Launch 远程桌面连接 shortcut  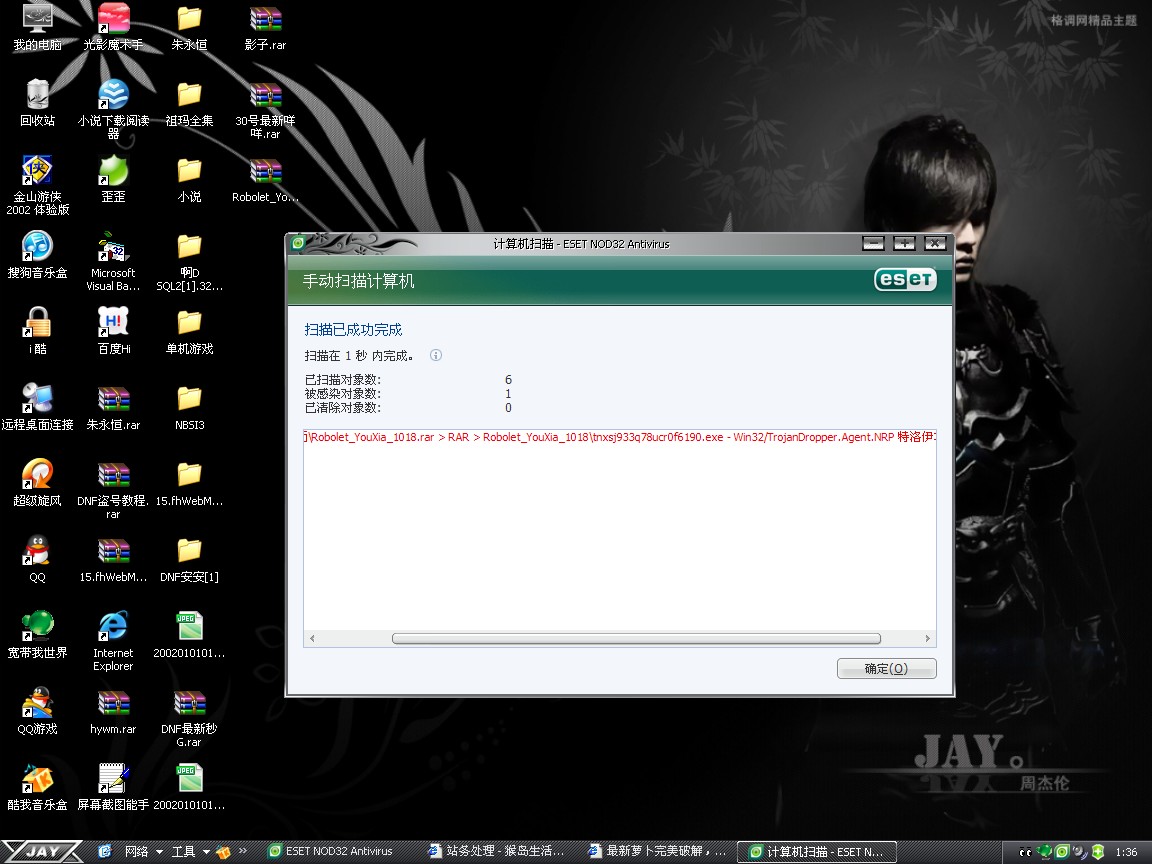(37, 406)
